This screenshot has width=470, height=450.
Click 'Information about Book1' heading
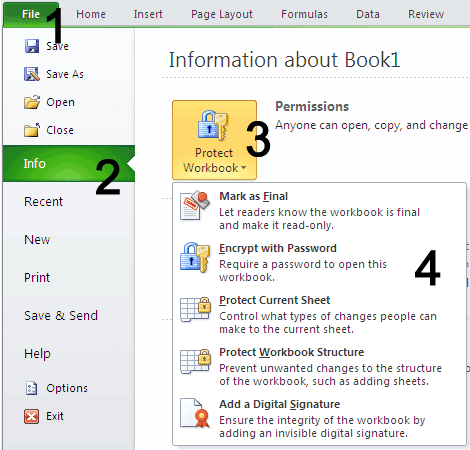[x=284, y=60]
